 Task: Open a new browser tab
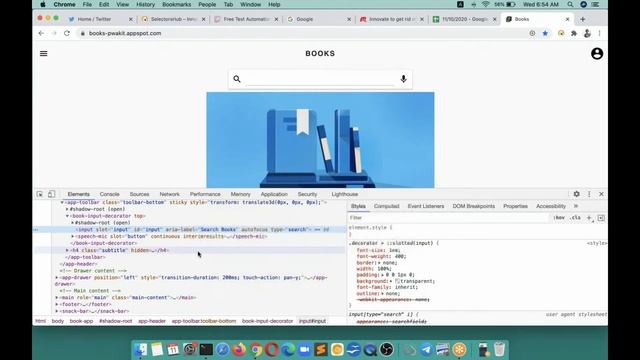582,19
